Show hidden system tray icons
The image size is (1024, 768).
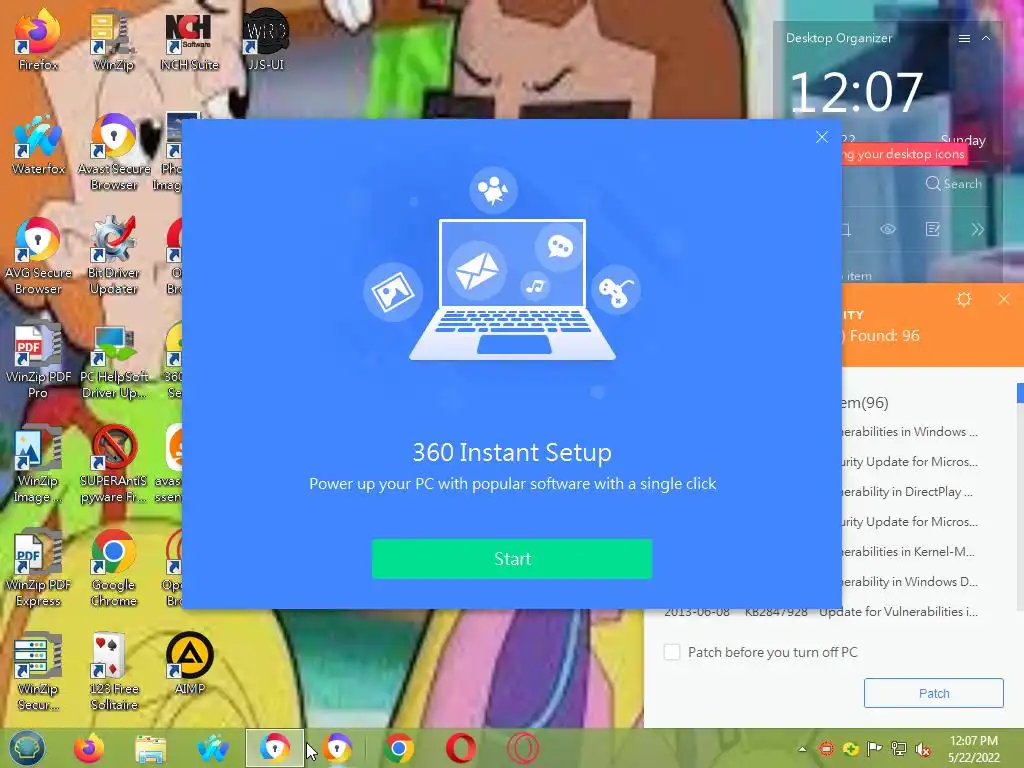pyautogui.click(x=802, y=749)
